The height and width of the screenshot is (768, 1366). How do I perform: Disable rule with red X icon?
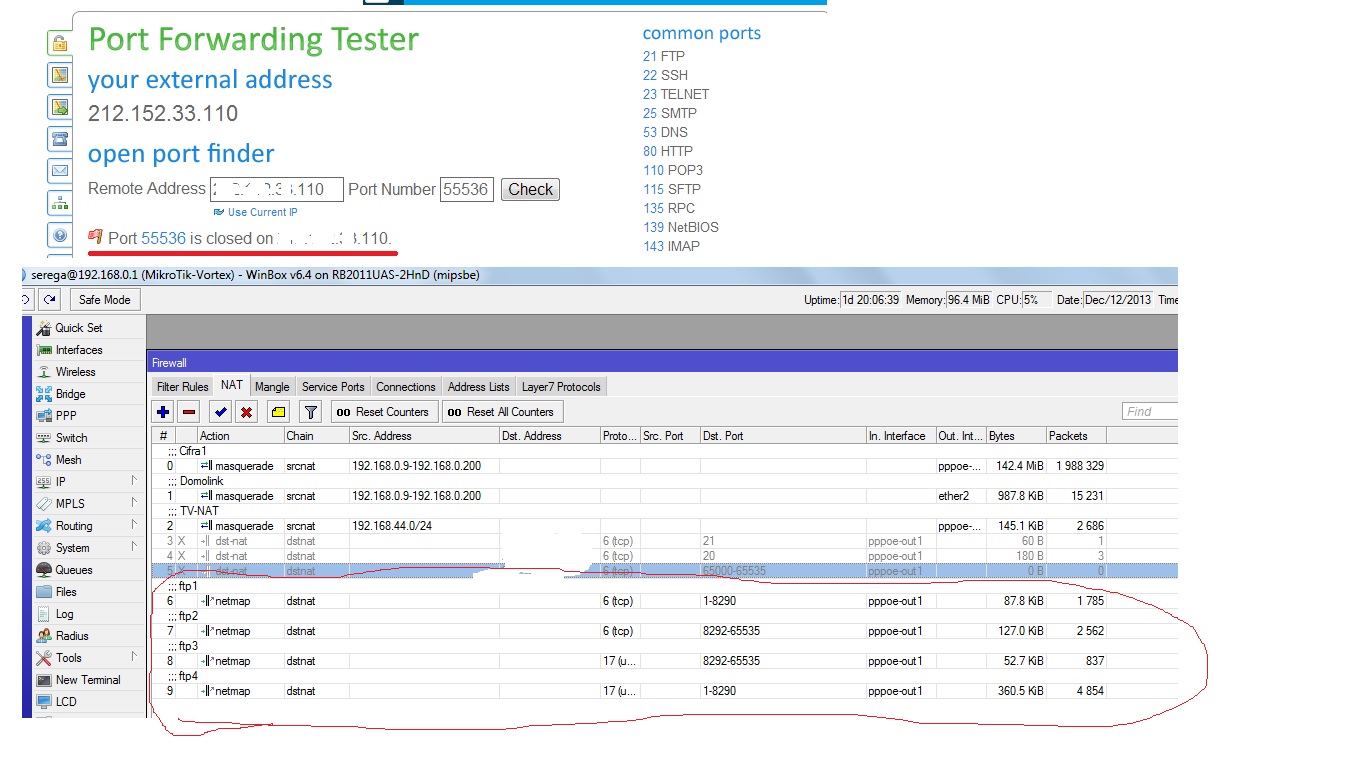point(246,412)
